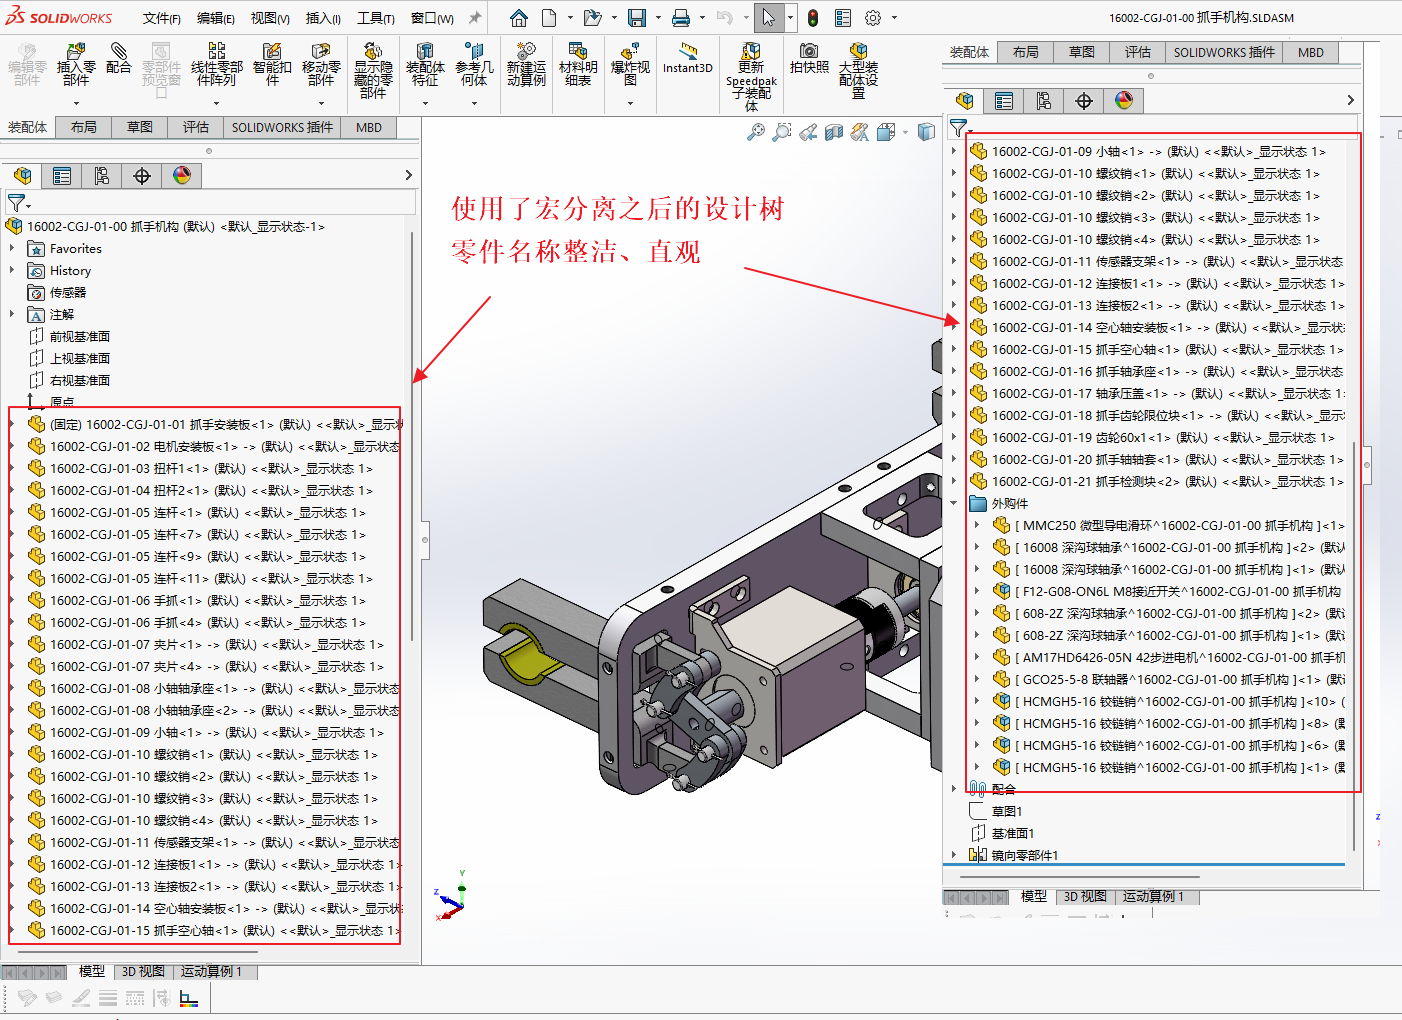Collapse the 外购件 folder in right tree

[954, 504]
